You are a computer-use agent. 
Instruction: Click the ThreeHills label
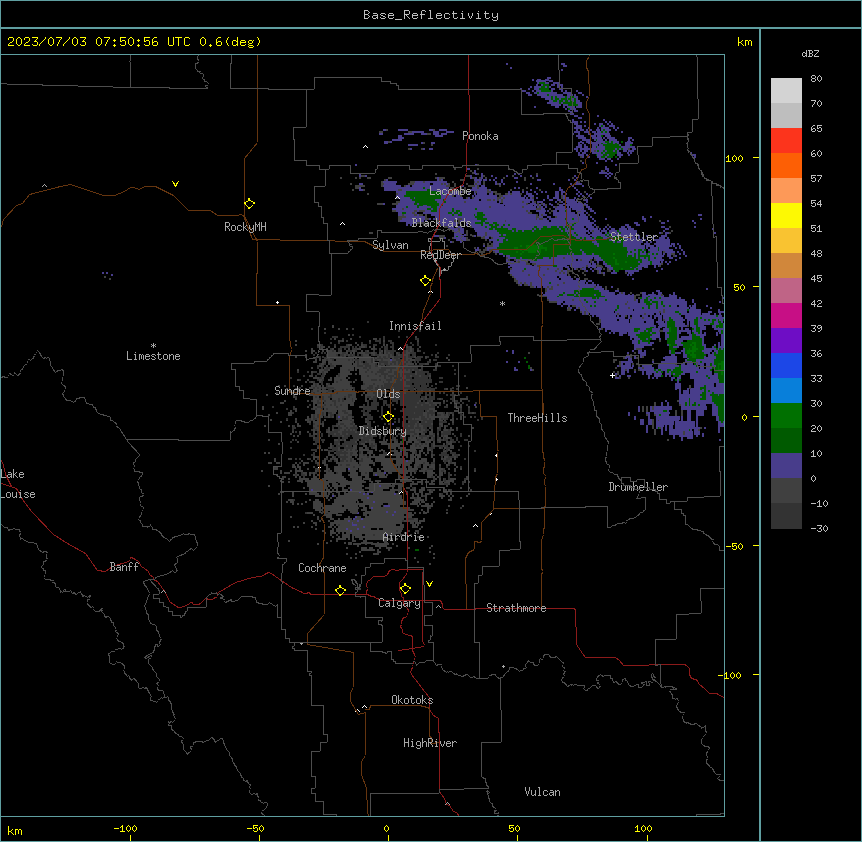(x=537, y=418)
